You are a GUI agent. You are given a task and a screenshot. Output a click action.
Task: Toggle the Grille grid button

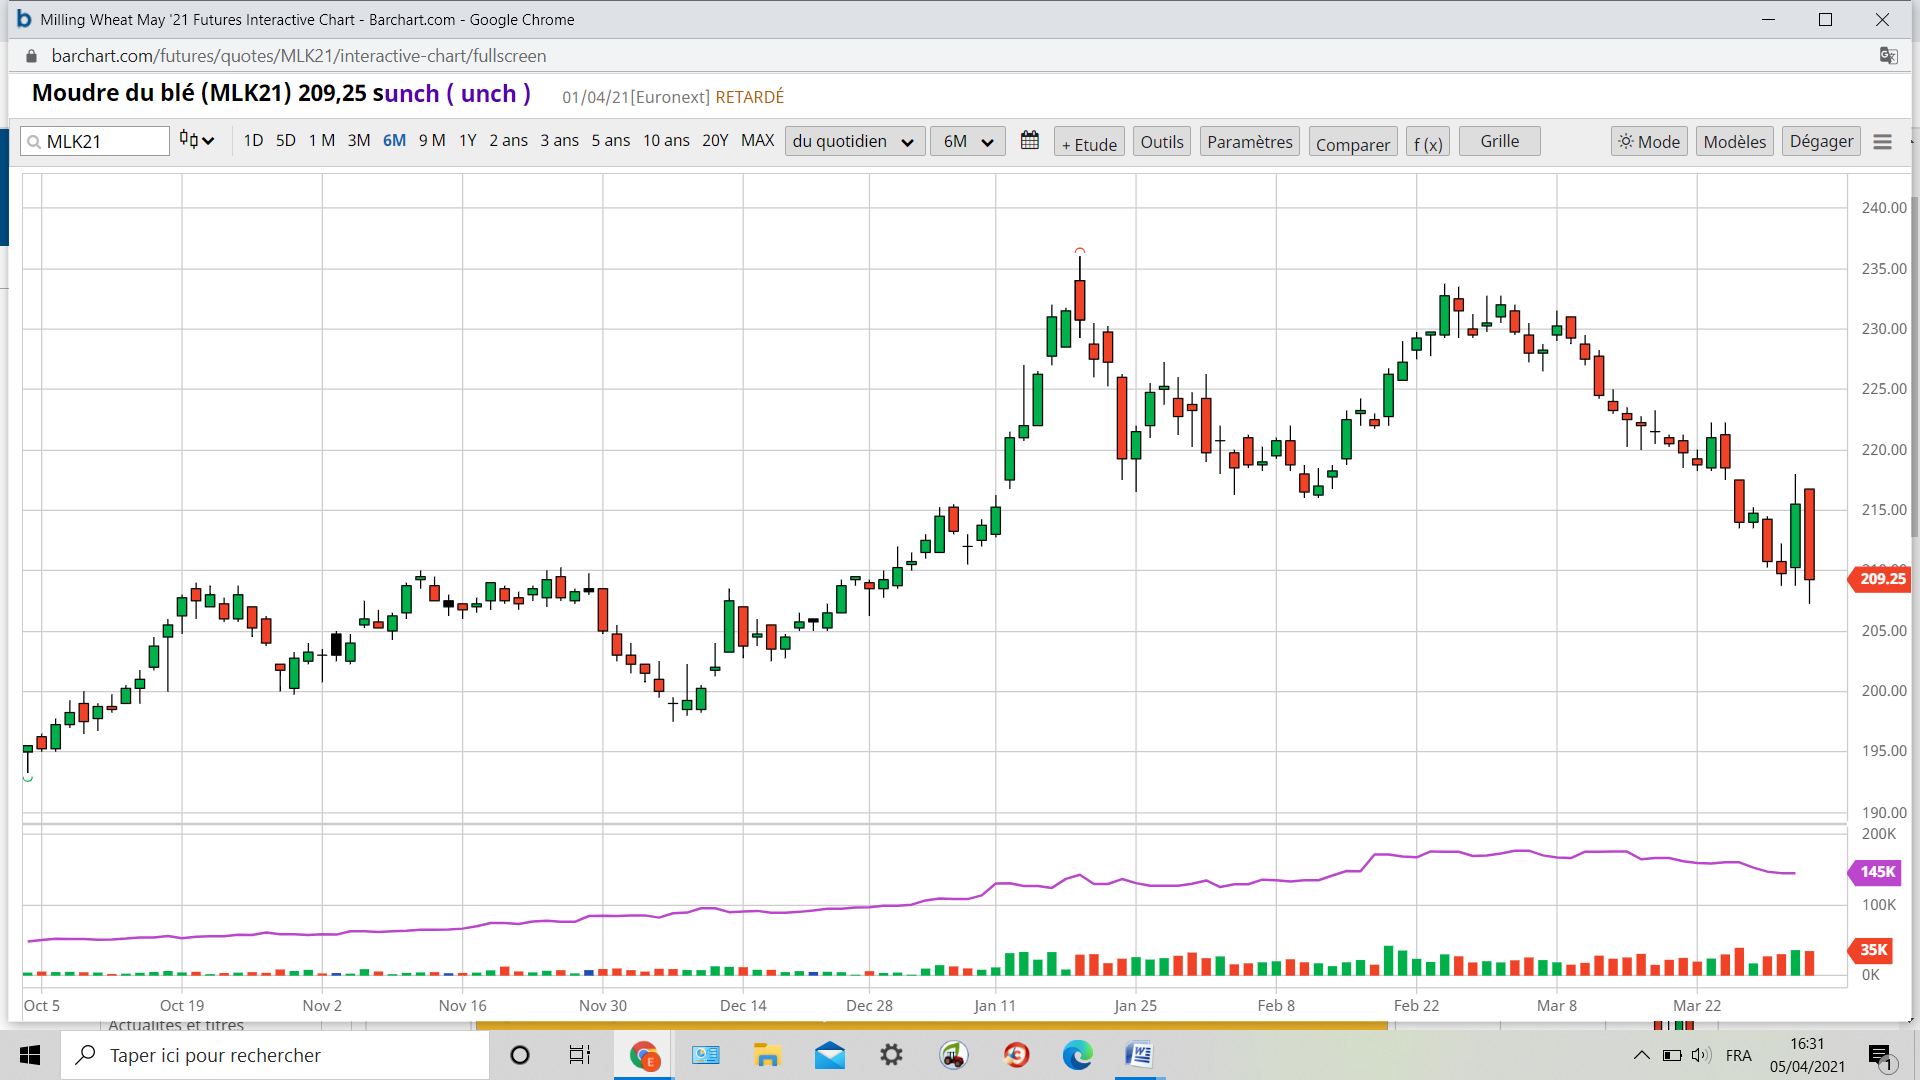coord(1499,141)
